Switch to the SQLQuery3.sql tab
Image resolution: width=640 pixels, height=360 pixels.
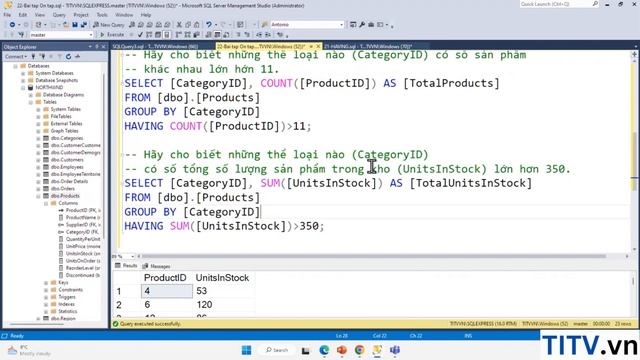(x=155, y=46)
